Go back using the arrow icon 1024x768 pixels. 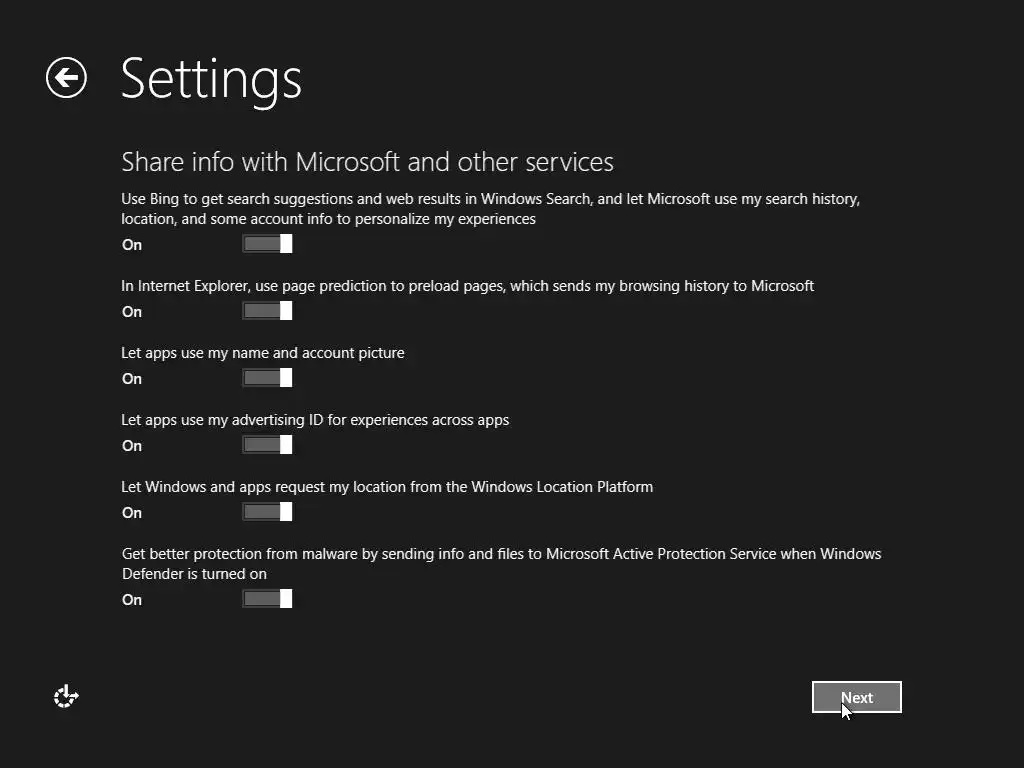coord(66,78)
